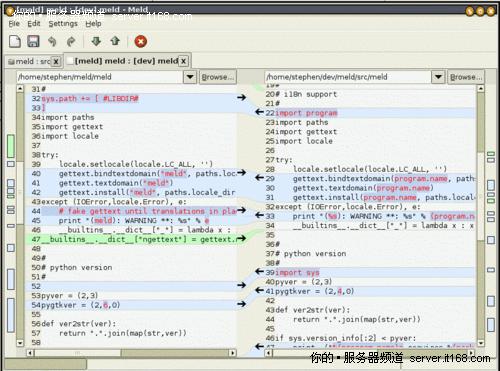The image size is (500, 371).
Task: Click the Save floppy disk icon
Action: pos(33,41)
